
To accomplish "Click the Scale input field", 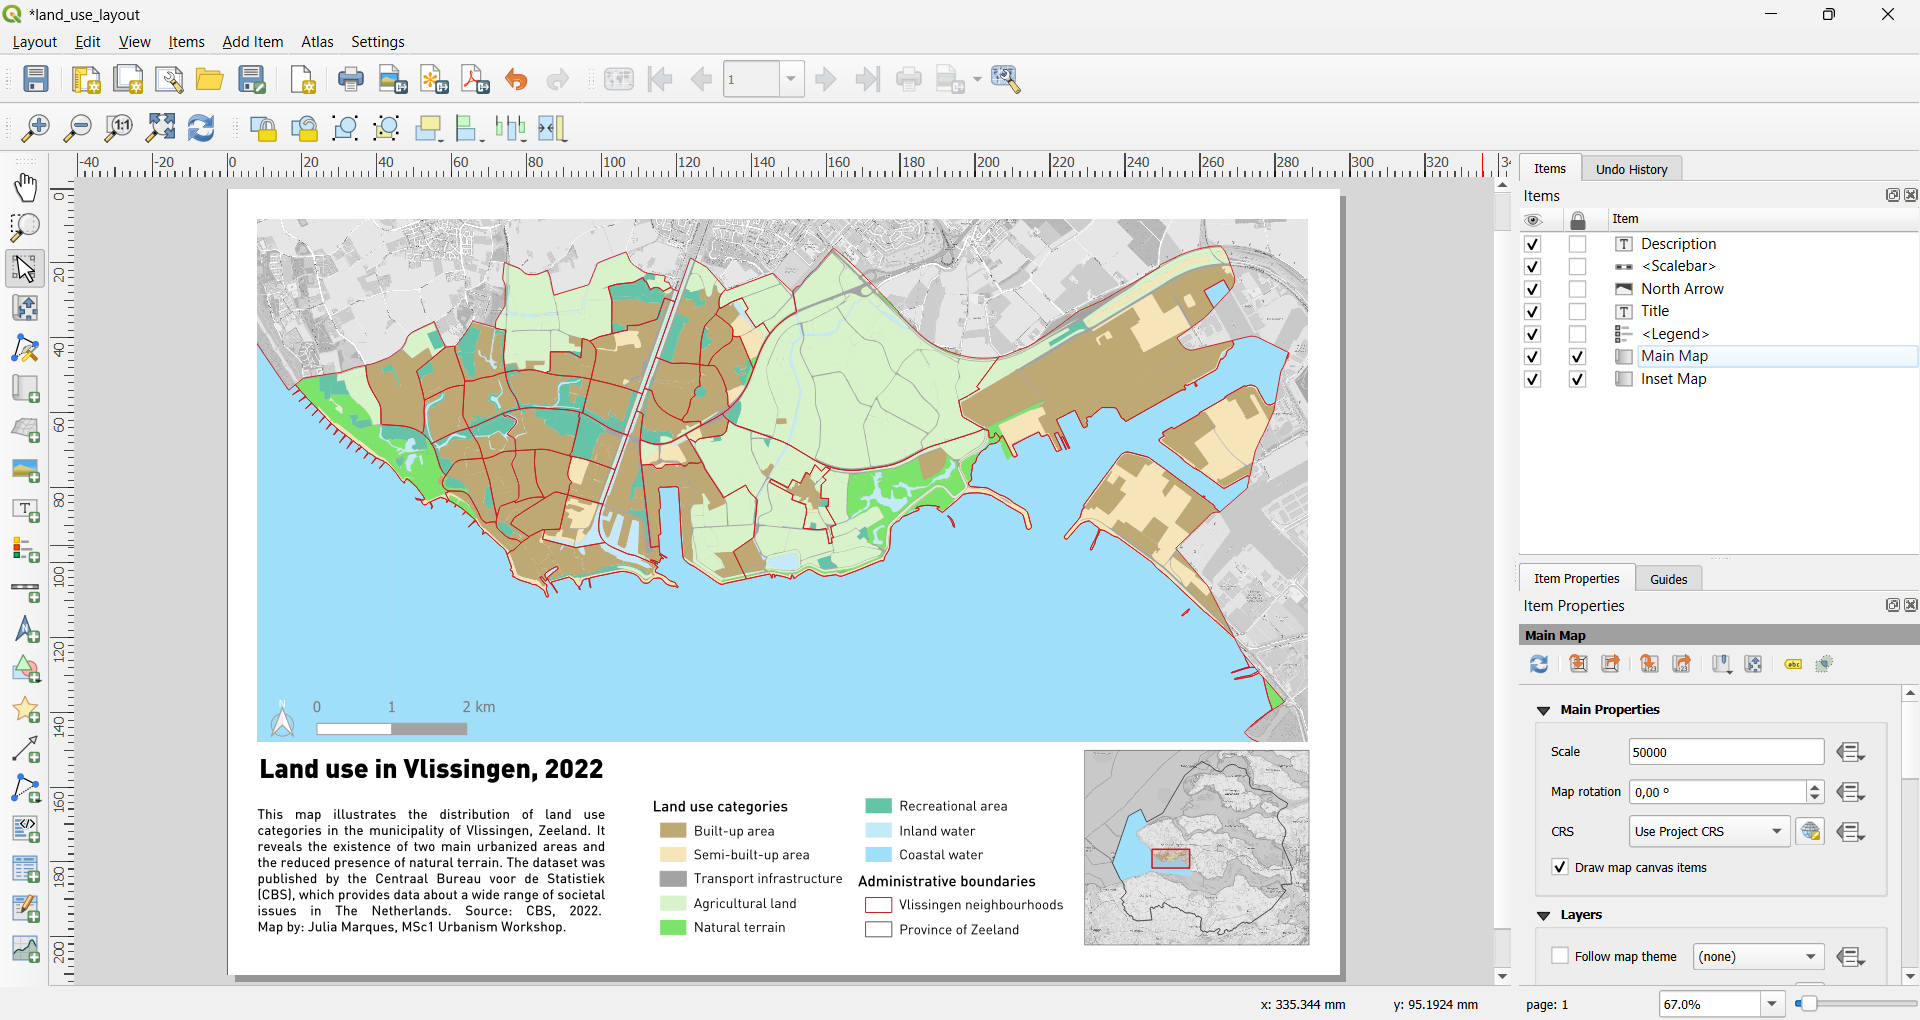I will pos(1726,752).
